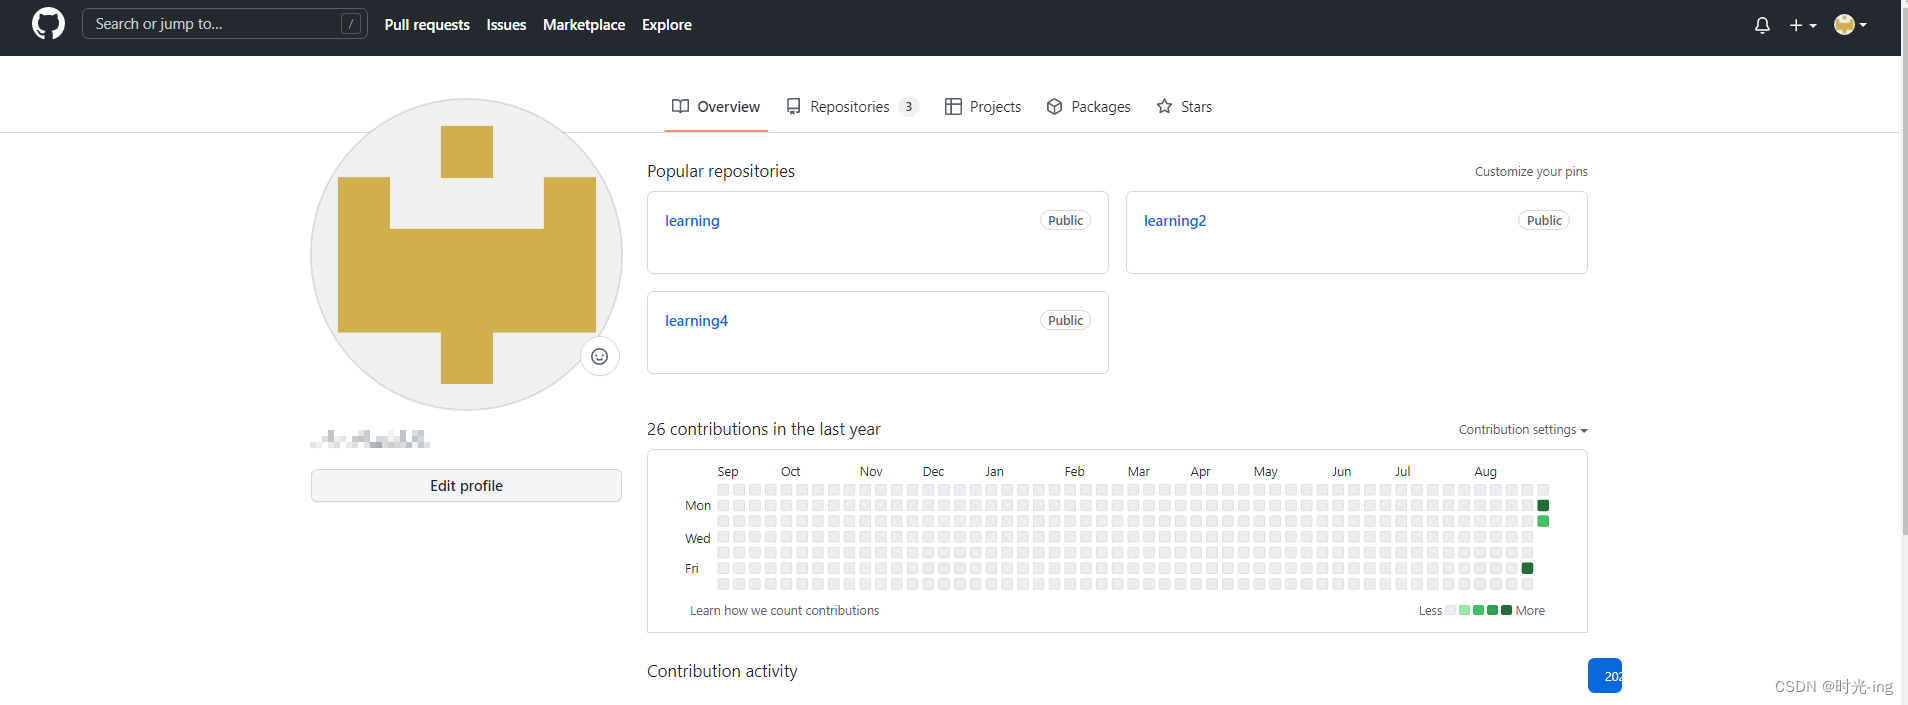Click the repo icon beside Repositories
Viewport: 1908px width, 705px height.
793,106
